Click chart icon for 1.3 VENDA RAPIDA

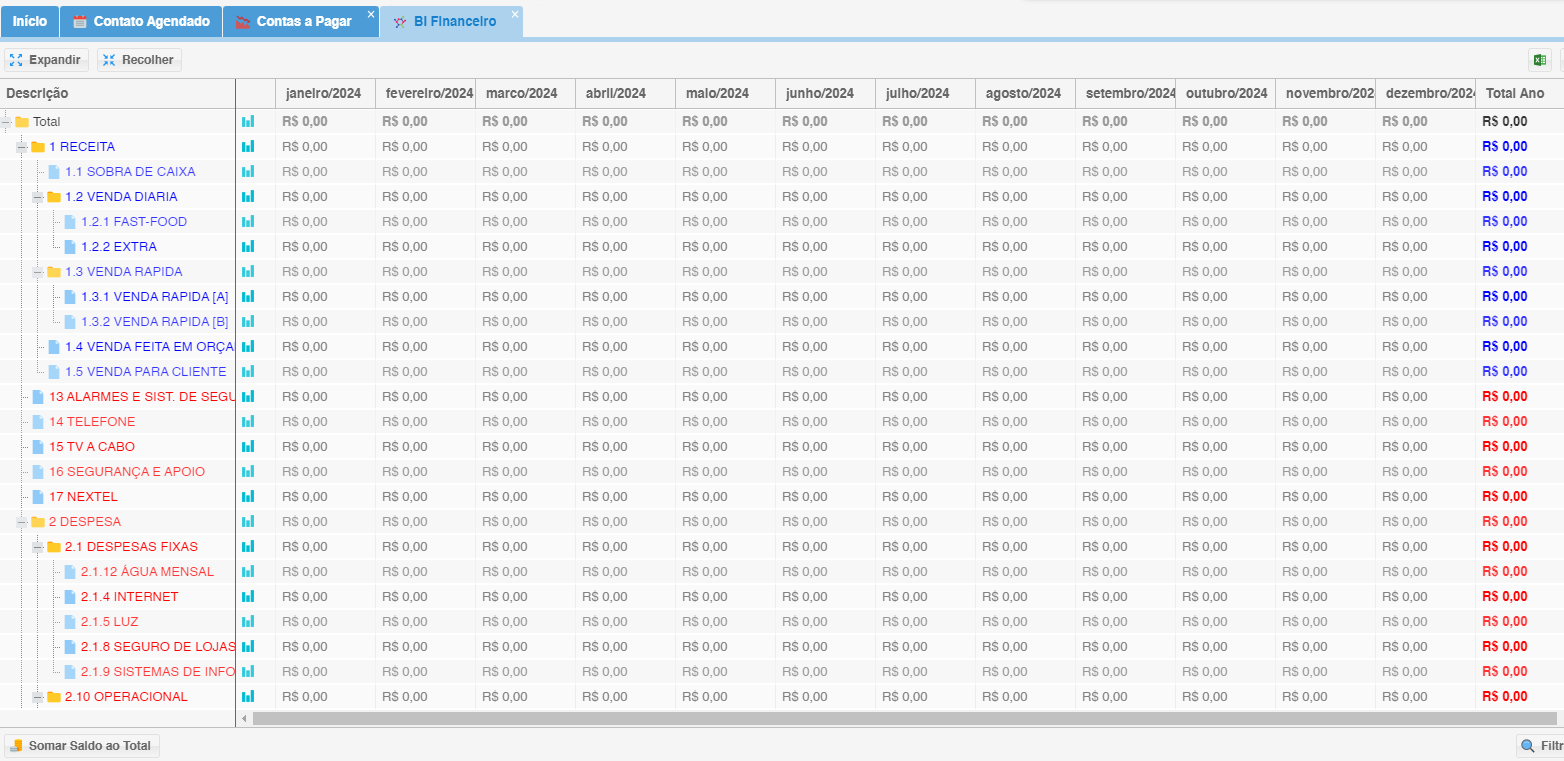(x=248, y=271)
